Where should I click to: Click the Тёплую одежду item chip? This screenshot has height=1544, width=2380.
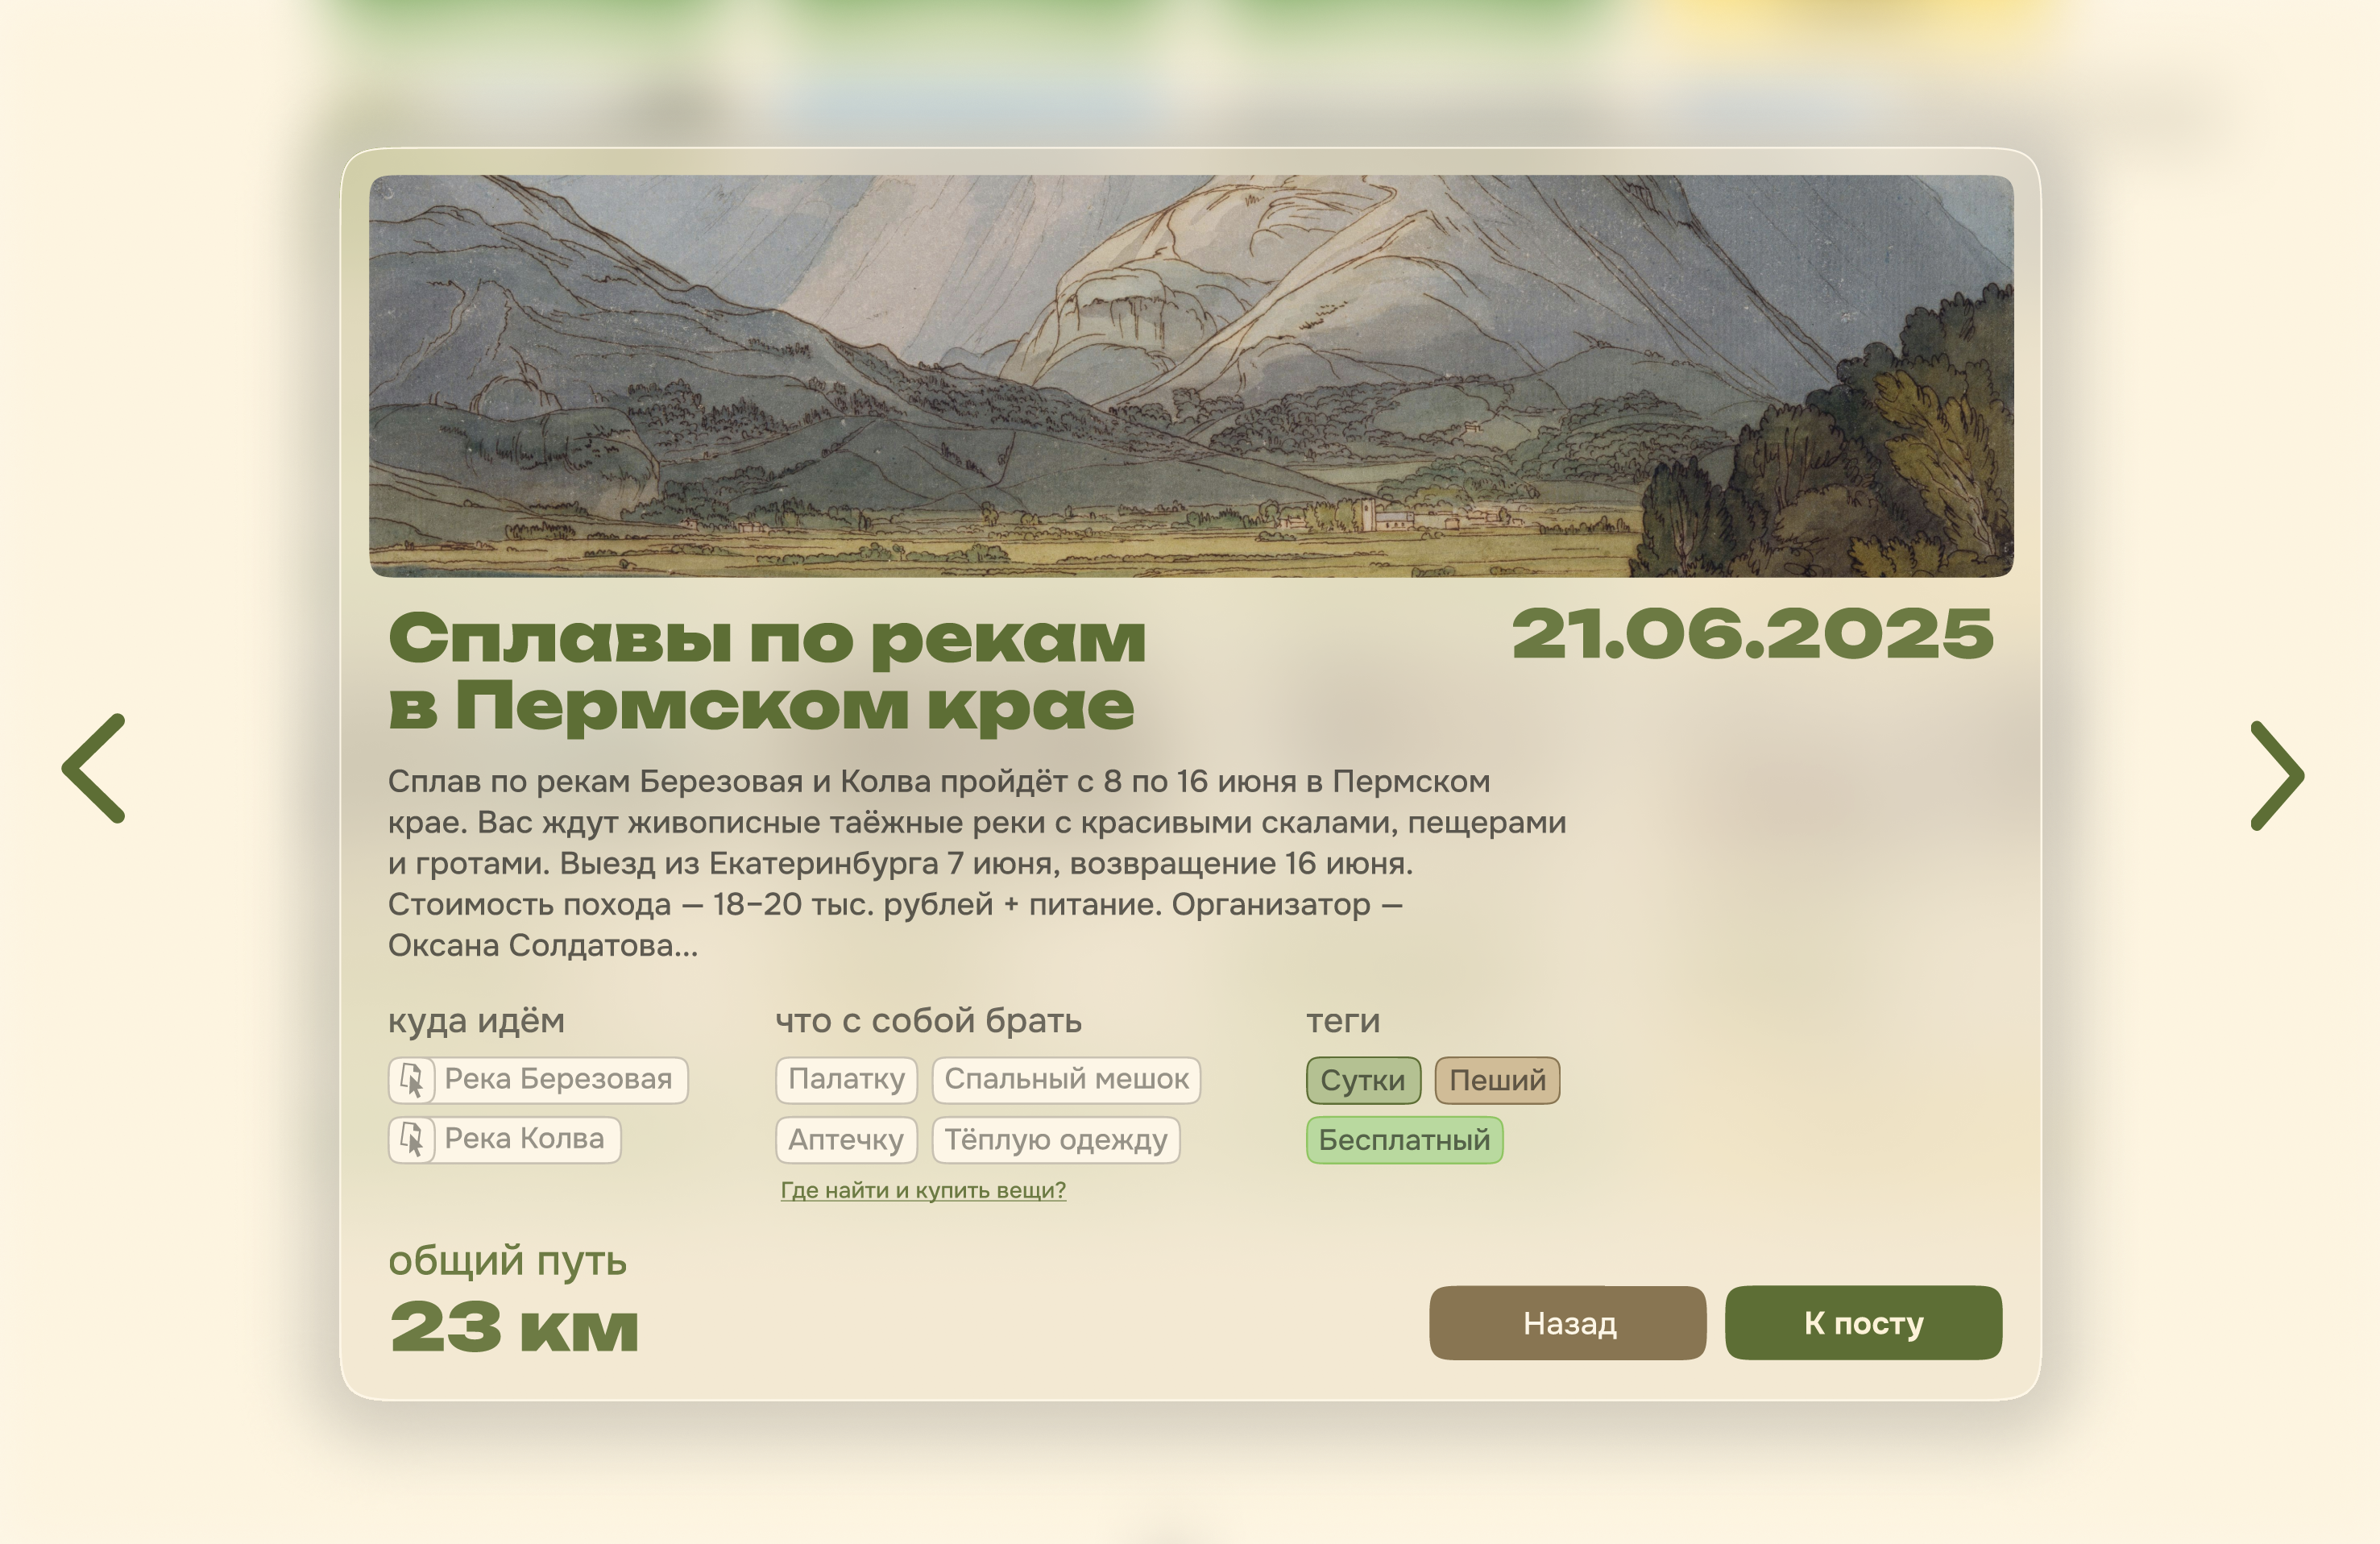click(x=1056, y=1140)
